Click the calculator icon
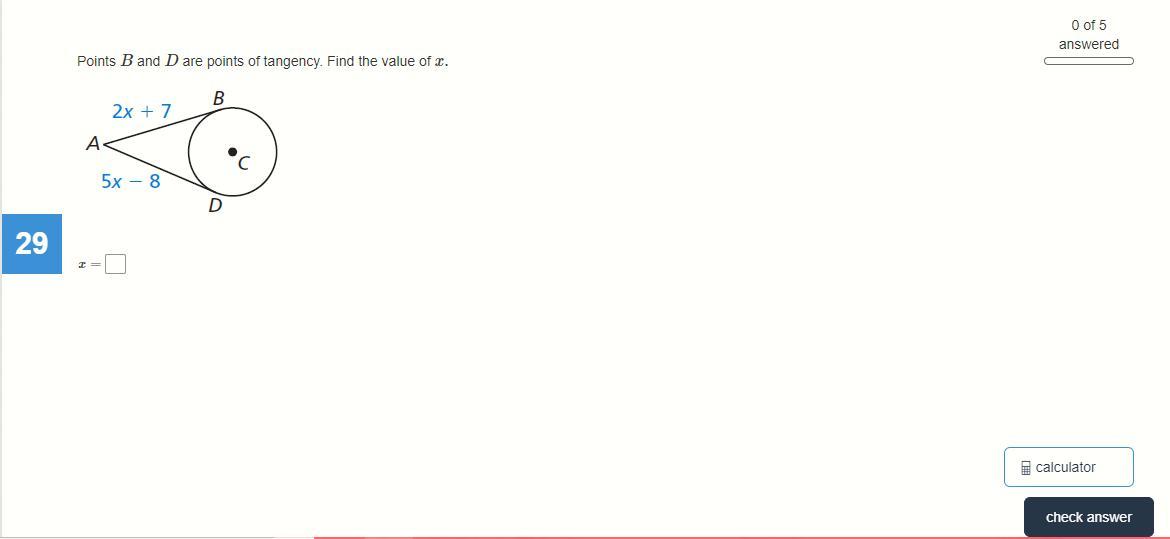The image size is (1170, 539). (1026, 468)
